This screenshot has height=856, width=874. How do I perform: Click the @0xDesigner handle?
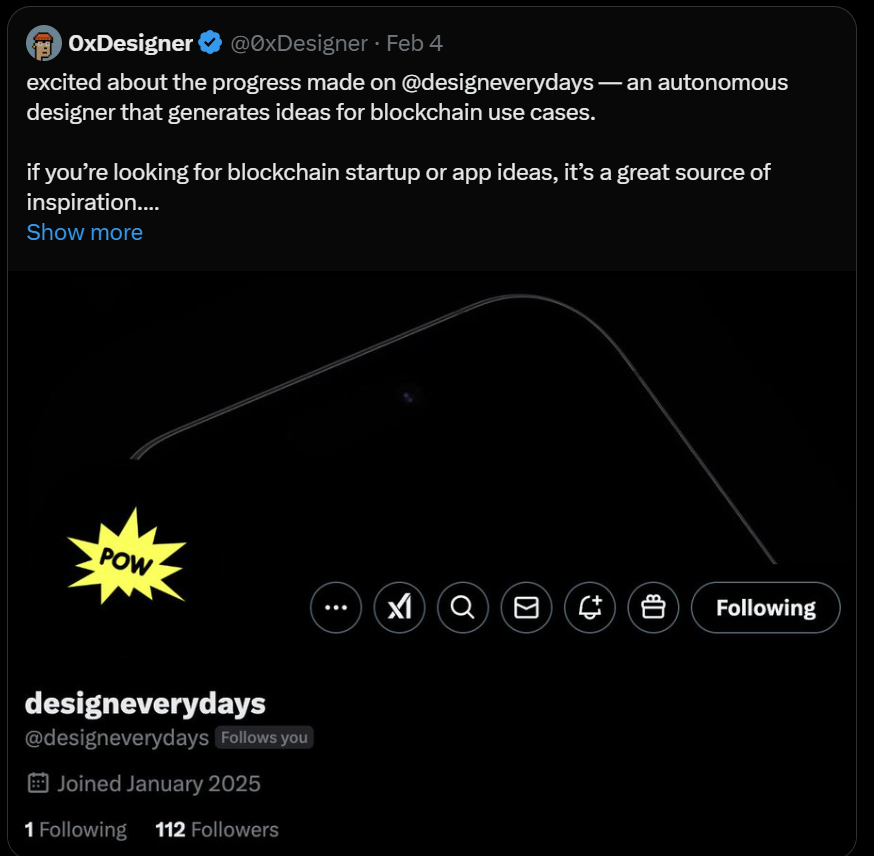(299, 43)
